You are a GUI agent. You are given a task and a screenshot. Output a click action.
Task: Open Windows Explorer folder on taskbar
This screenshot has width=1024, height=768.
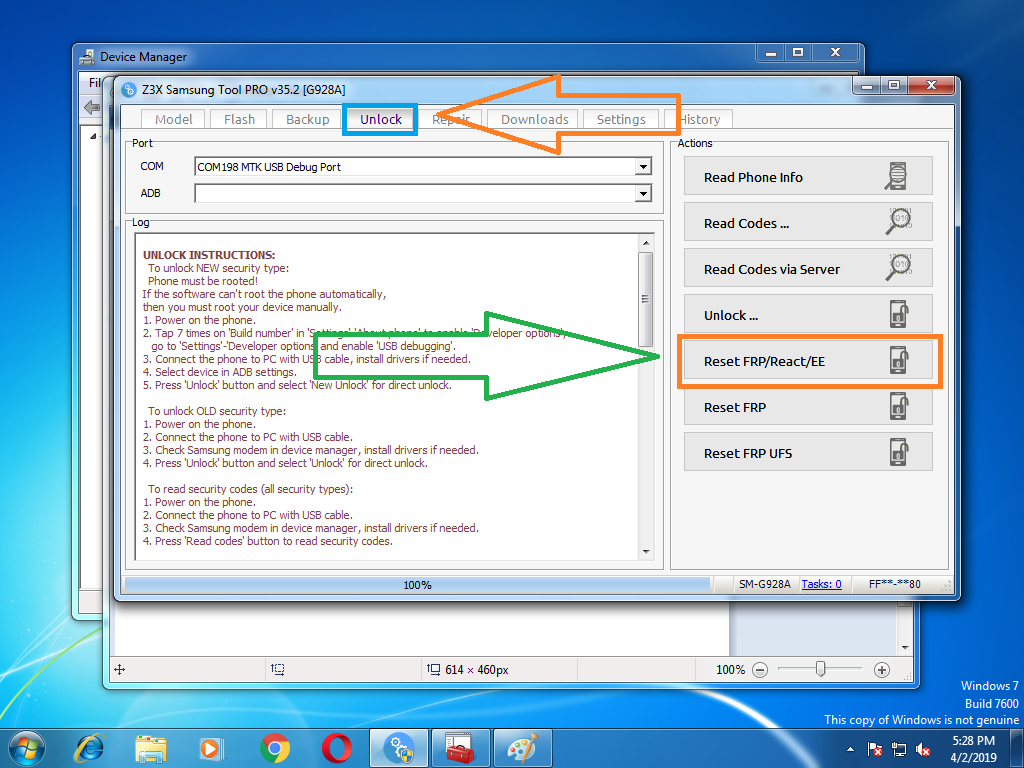tap(151, 748)
